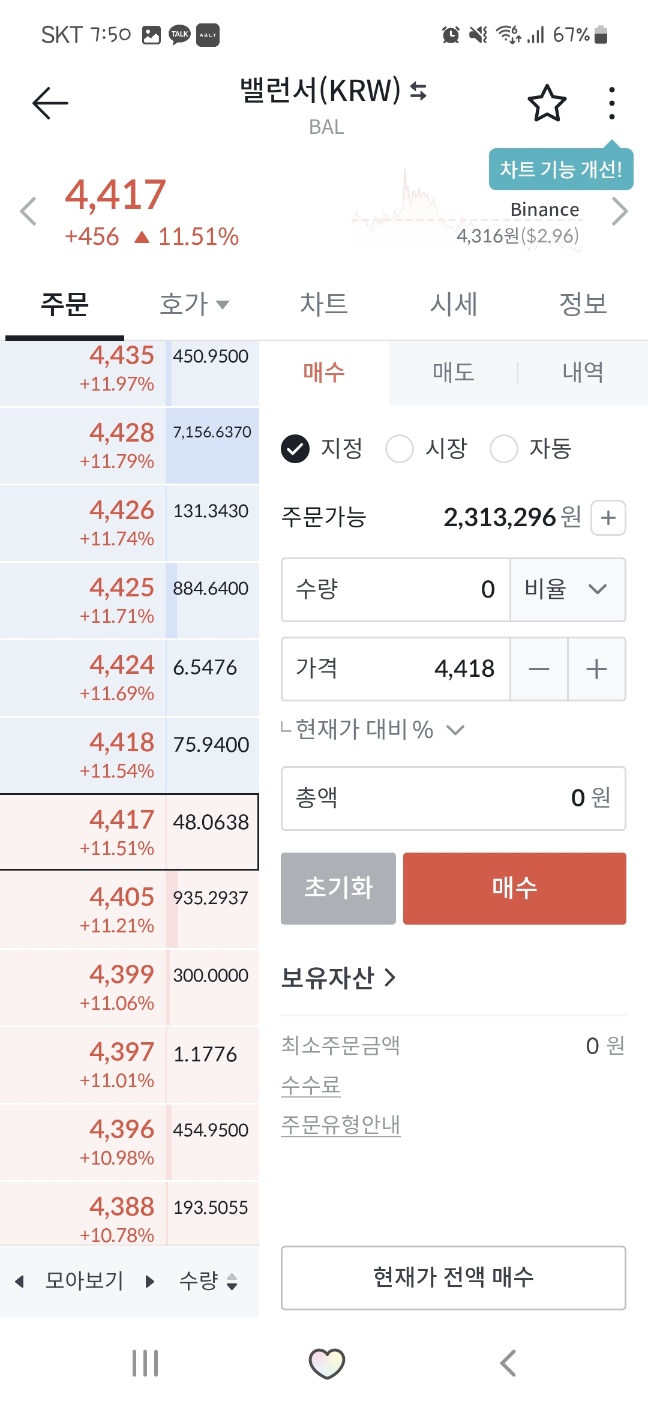The image size is (648, 1404).
Task: Tap the heart home icon in navigation bar
Action: pos(324,1362)
